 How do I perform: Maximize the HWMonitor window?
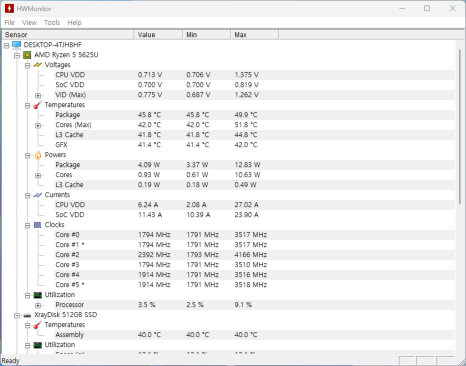pyautogui.click(x=427, y=9)
